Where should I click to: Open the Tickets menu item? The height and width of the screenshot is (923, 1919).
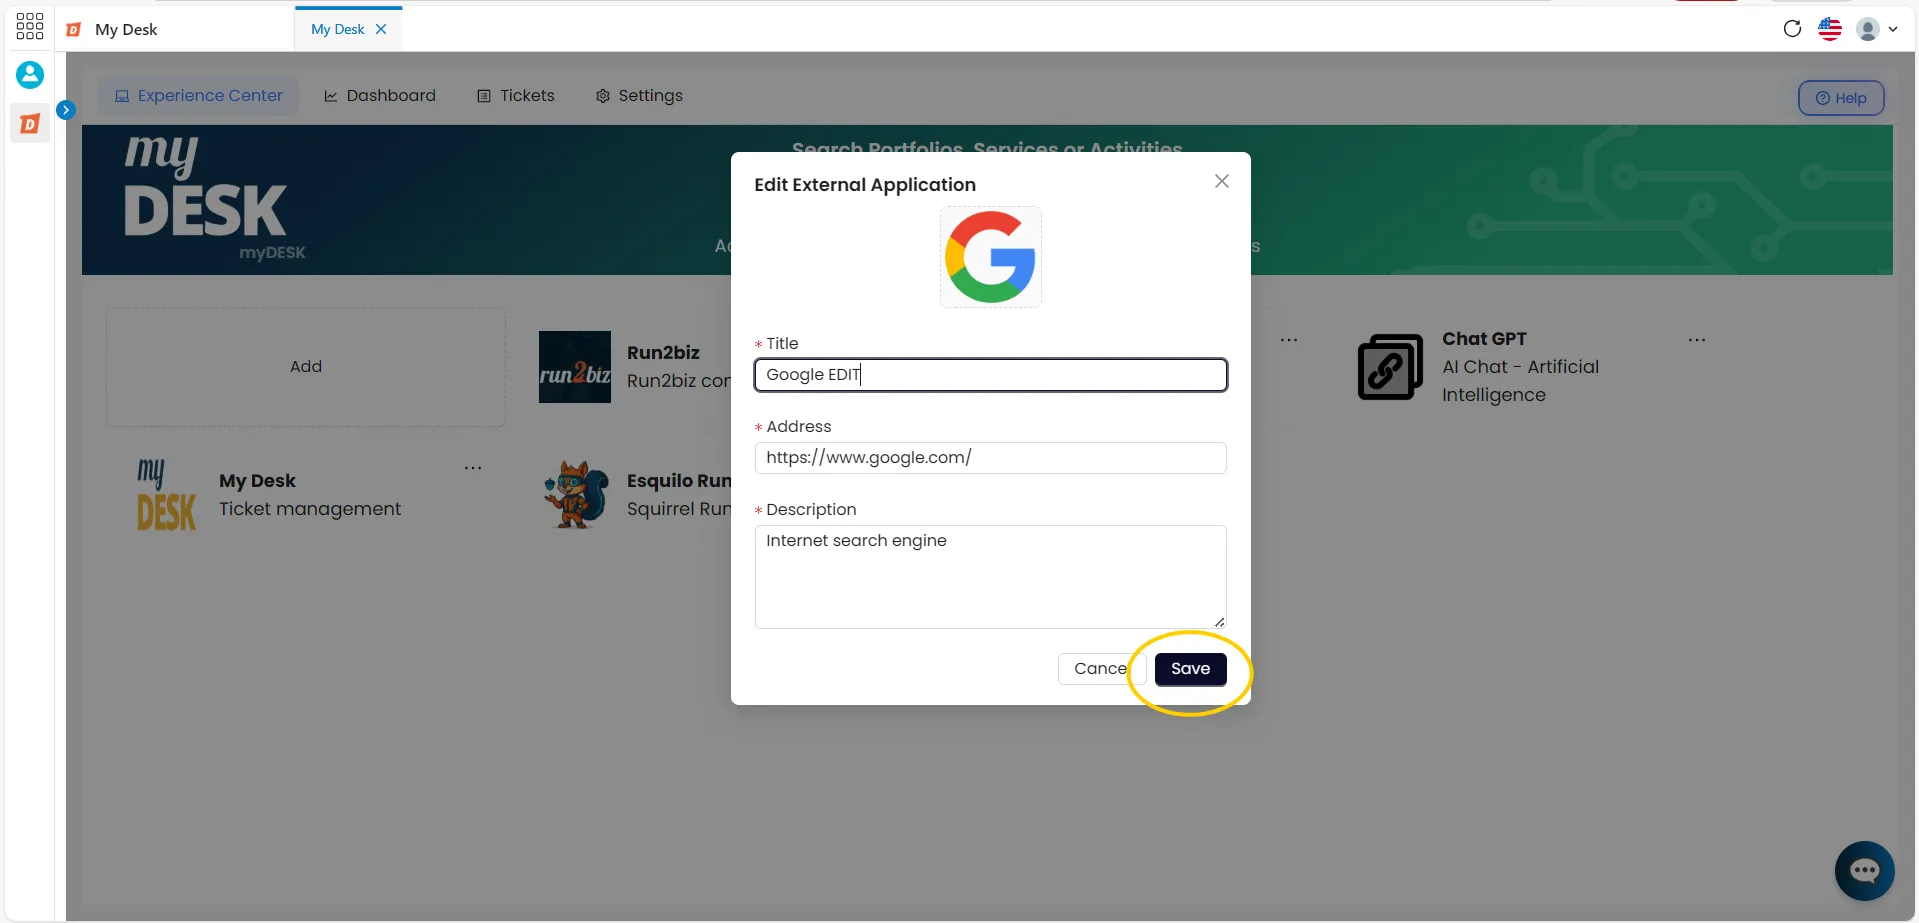click(x=516, y=96)
